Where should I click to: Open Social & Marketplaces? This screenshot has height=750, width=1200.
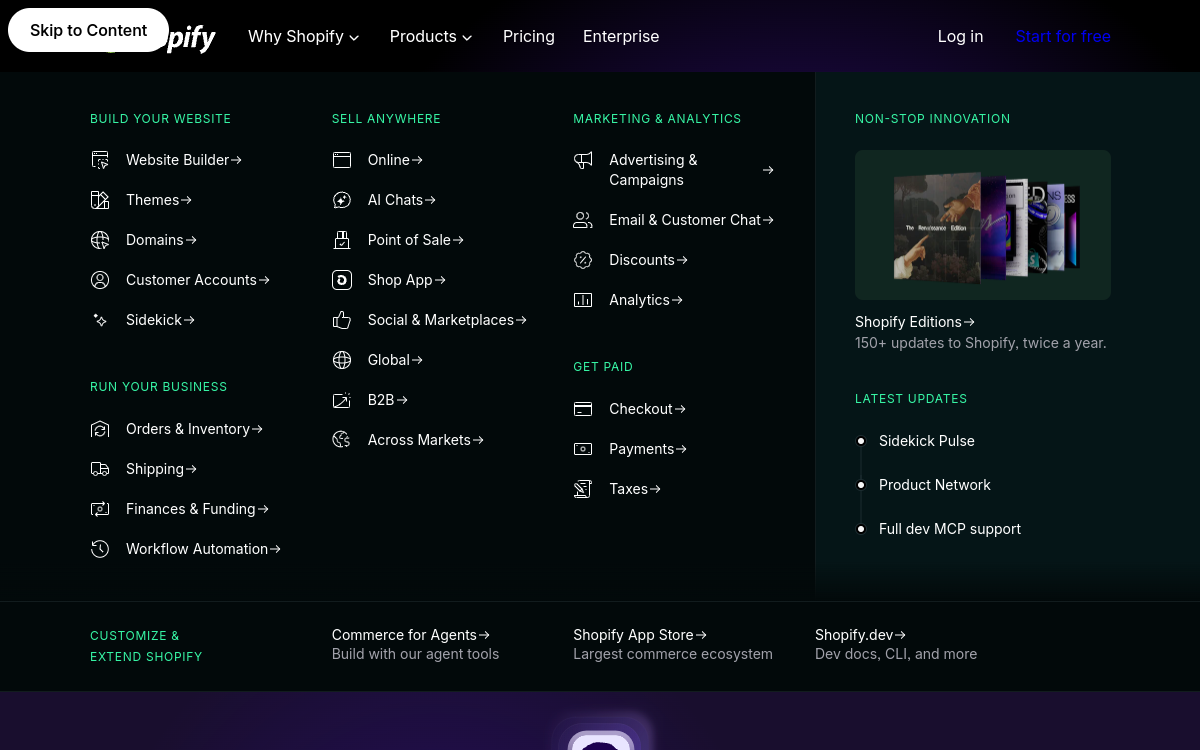coord(447,320)
